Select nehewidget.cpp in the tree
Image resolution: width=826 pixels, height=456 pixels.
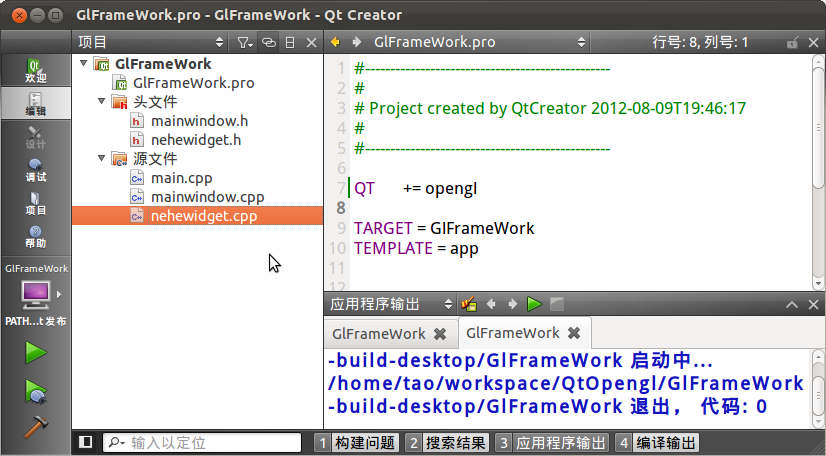click(197, 216)
